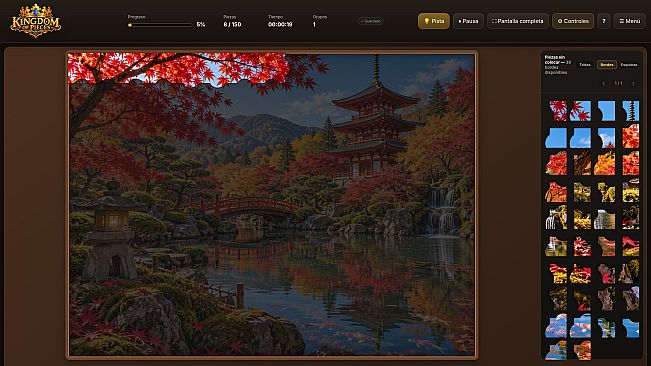Pick the white waterfall with yellow leaves piece
651x366 pixels.
tap(556, 218)
